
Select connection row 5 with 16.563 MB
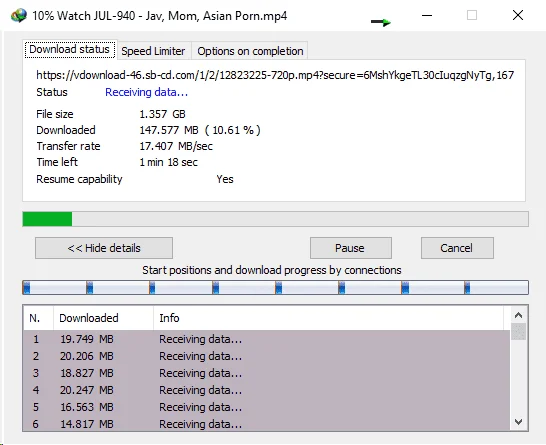pyautogui.click(x=267, y=407)
